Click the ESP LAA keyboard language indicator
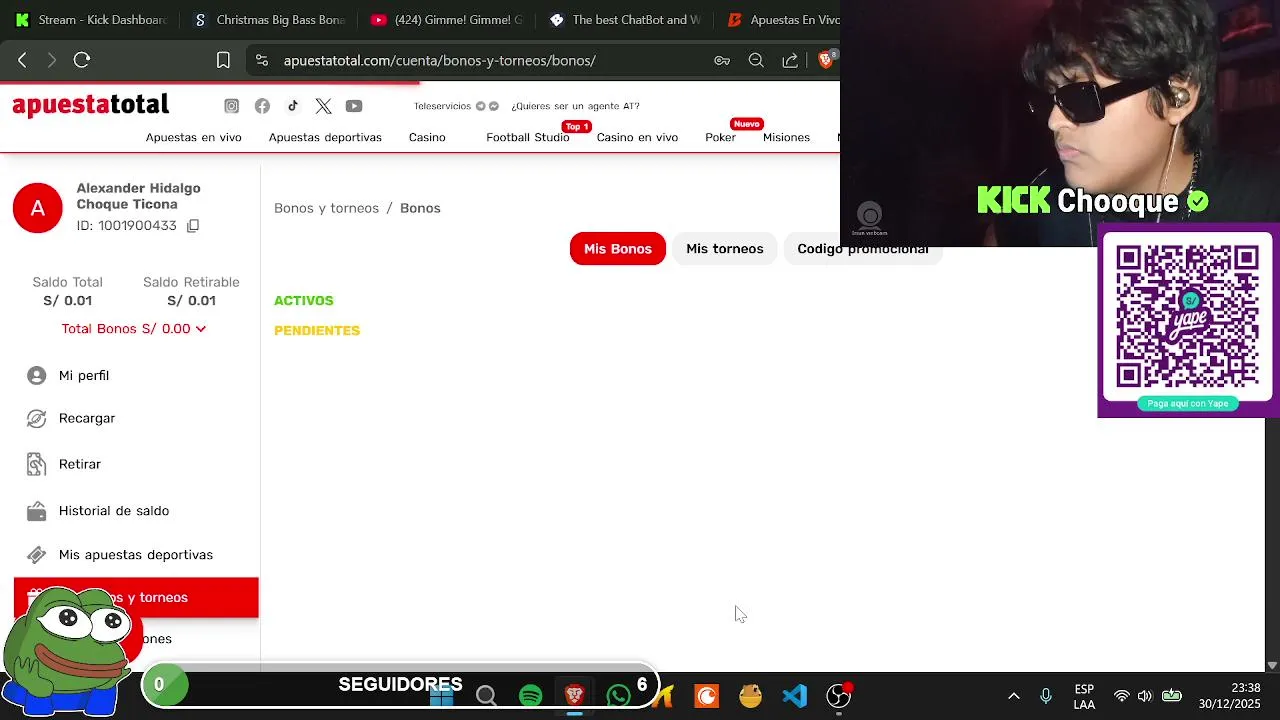This screenshot has height=720, width=1280. point(1084,696)
